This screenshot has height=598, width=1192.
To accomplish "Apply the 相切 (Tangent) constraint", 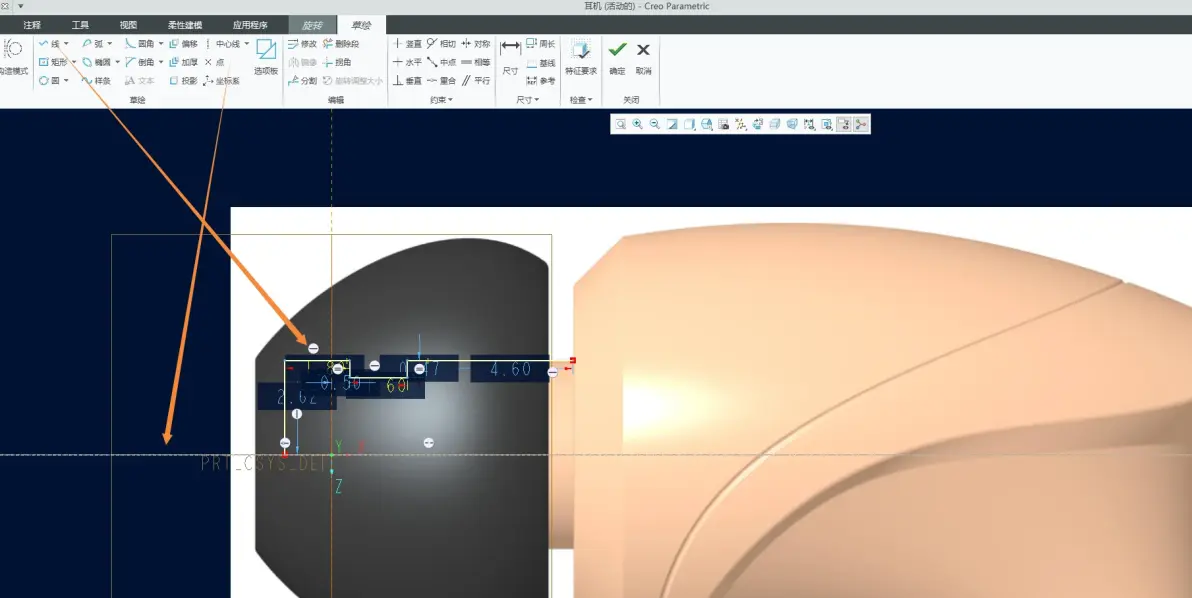I will [x=441, y=44].
